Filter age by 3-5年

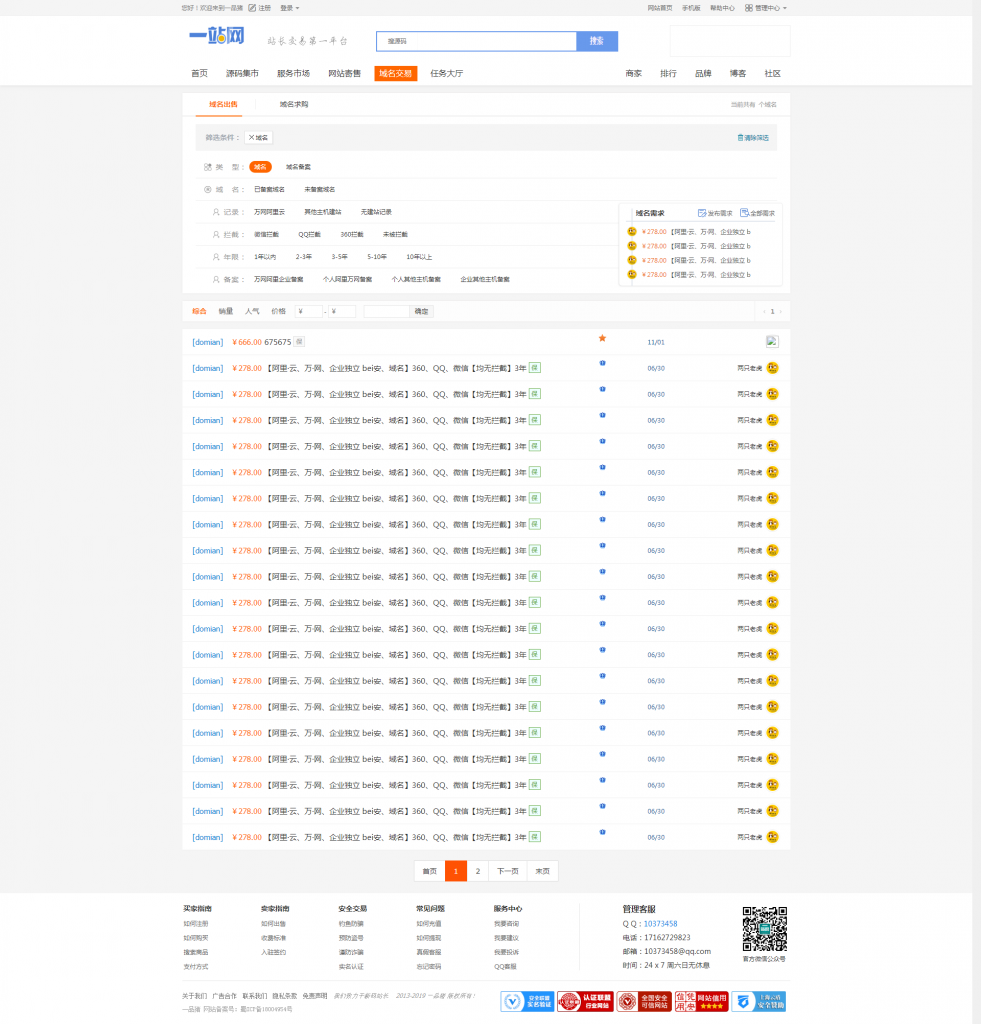pos(340,257)
